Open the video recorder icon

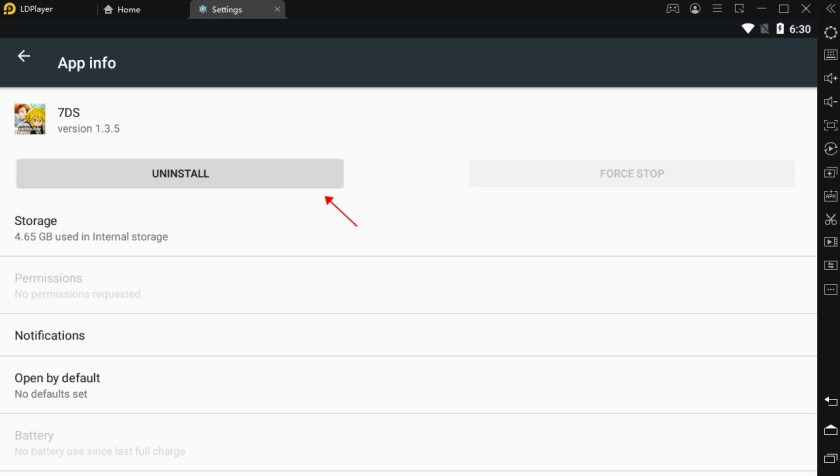coord(830,242)
